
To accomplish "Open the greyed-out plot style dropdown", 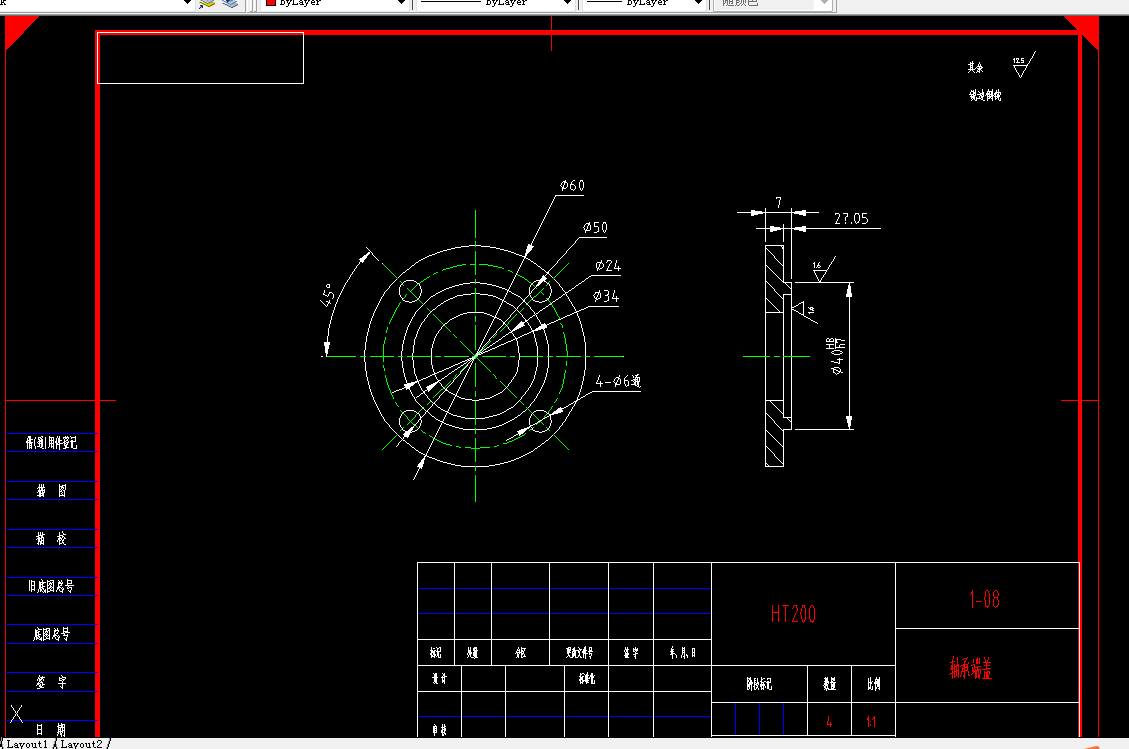I will [x=824, y=3].
